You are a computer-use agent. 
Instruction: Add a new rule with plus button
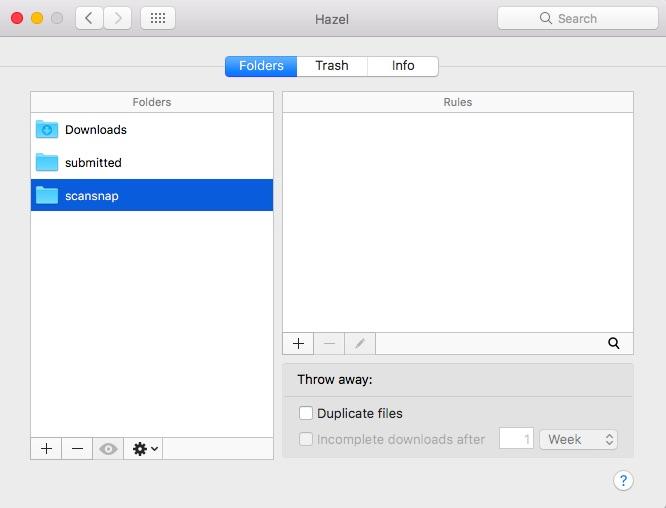tap(298, 343)
